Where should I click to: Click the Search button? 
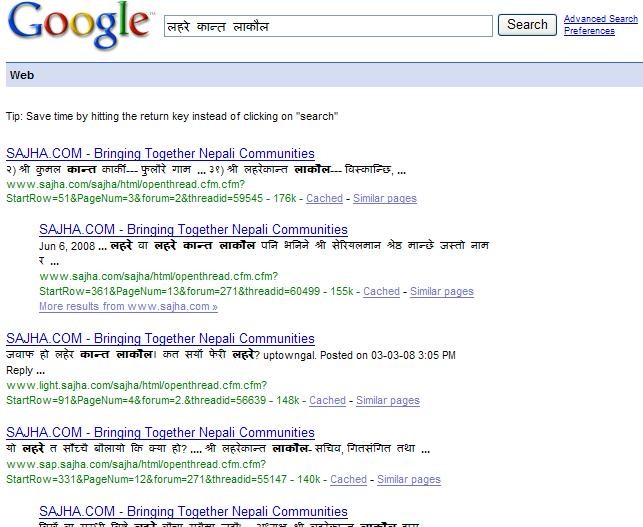pos(527,25)
